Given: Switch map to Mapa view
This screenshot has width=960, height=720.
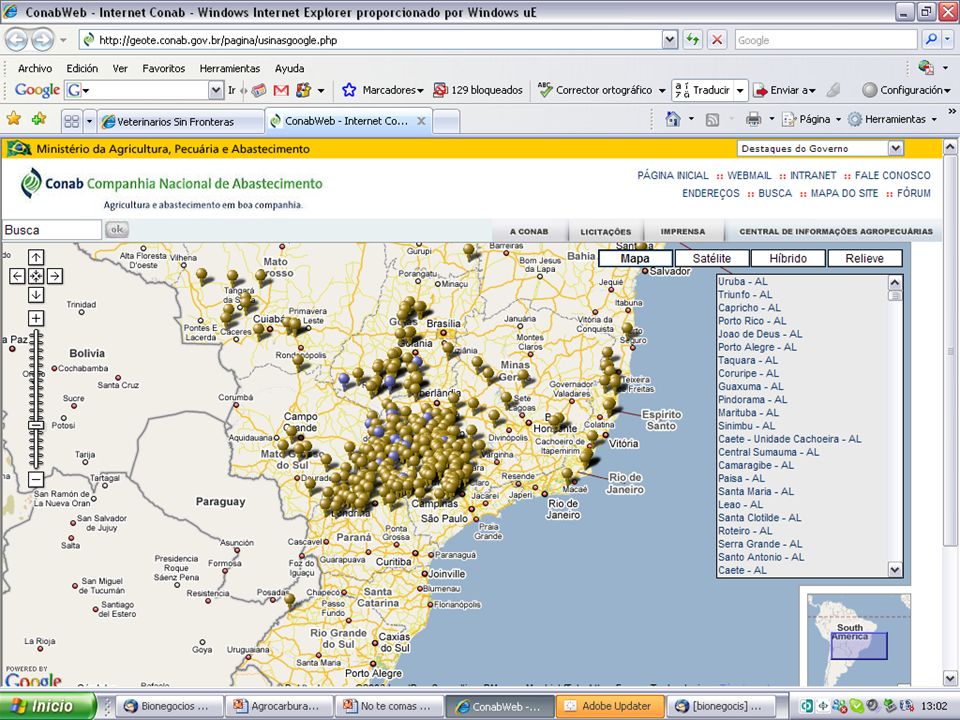Looking at the screenshot, I should 635,258.
